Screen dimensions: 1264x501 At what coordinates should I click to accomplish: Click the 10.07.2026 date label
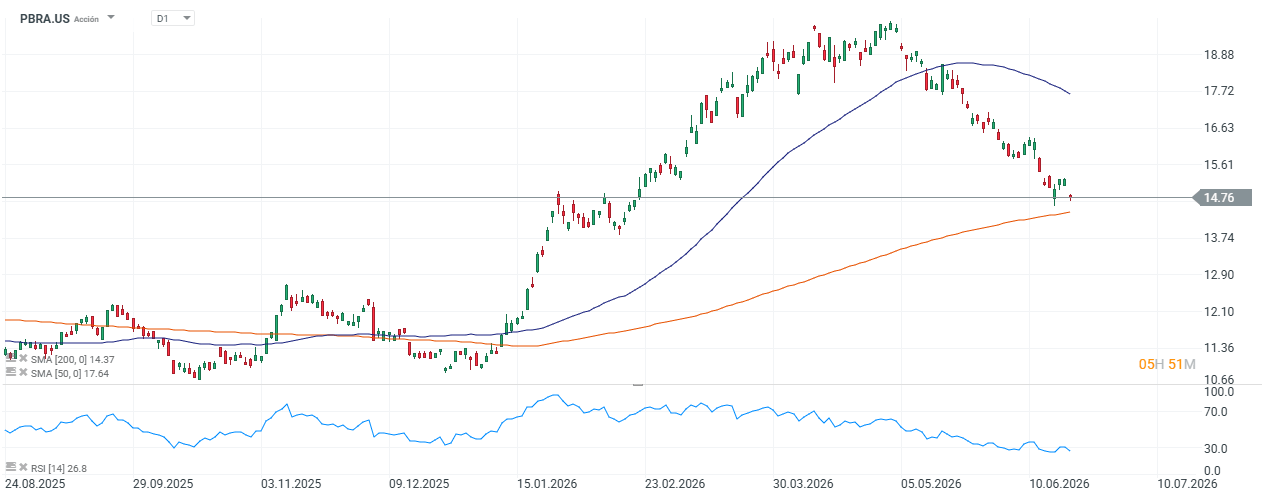tap(1187, 483)
